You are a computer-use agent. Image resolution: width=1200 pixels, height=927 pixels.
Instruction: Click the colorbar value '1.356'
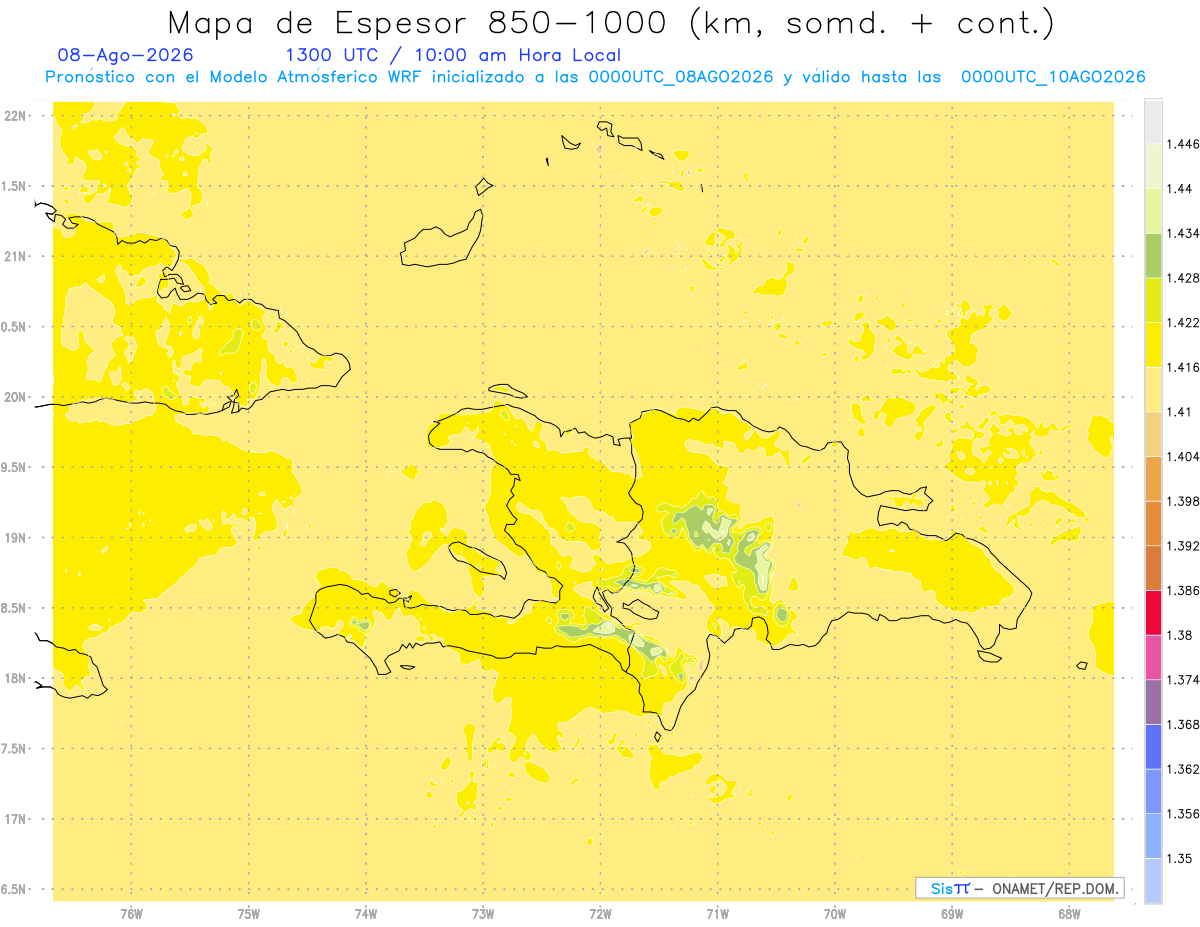[x=1183, y=814]
